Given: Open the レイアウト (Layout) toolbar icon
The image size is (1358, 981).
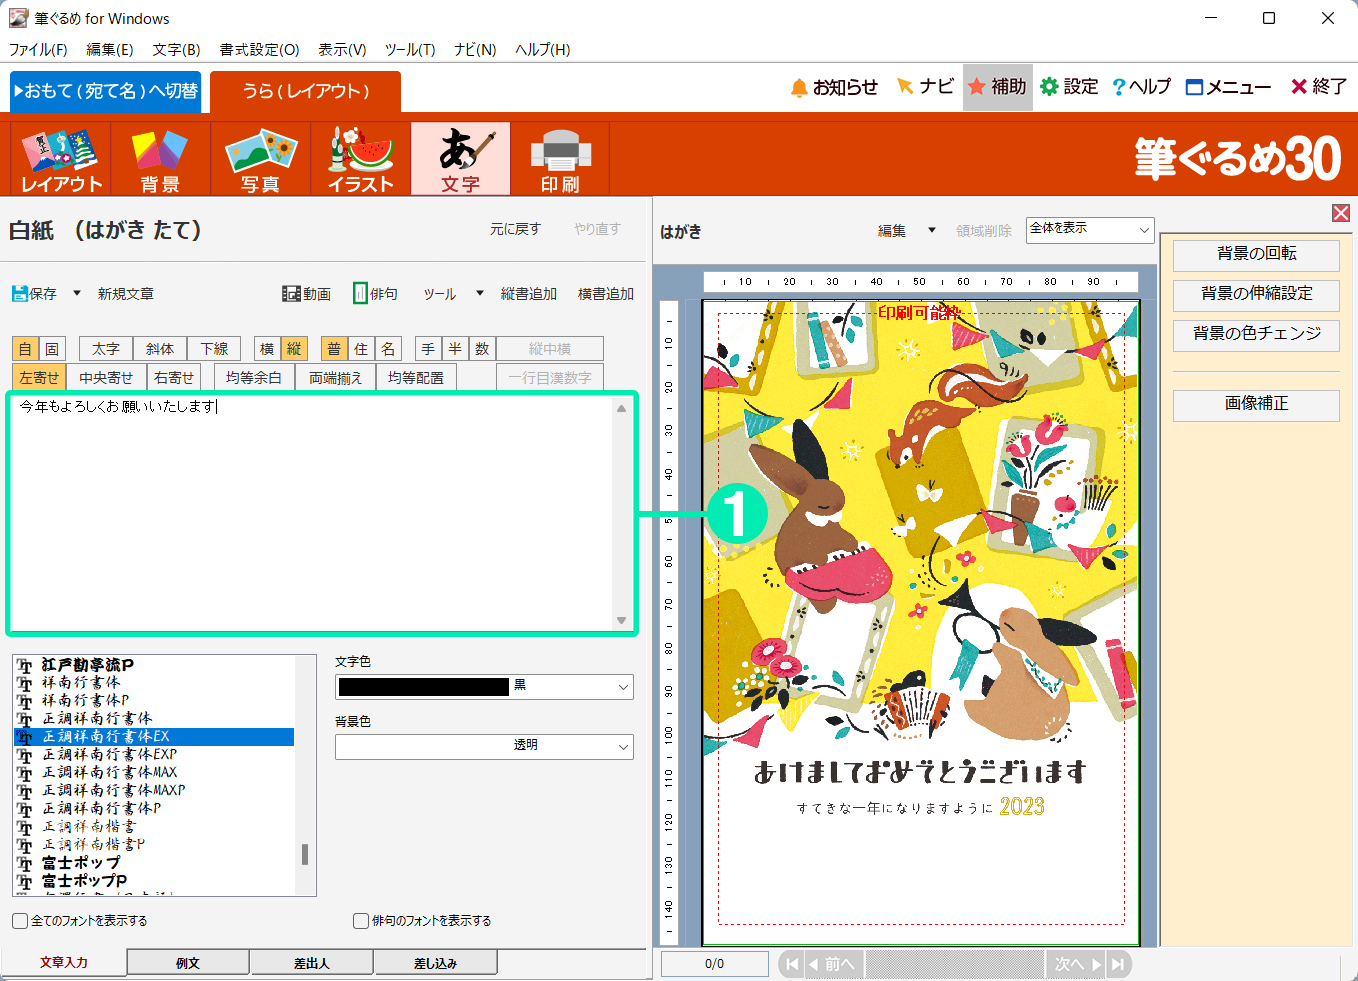Looking at the screenshot, I should click(61, 159).
